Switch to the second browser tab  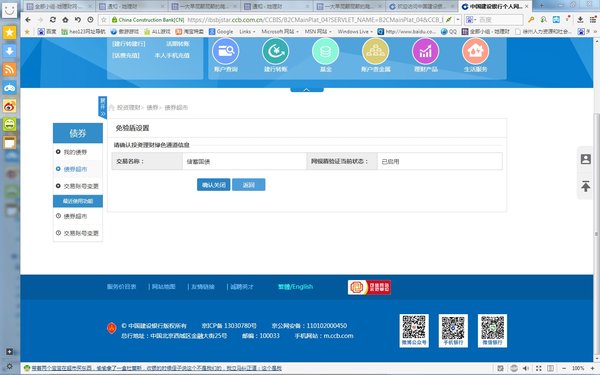click(132, 7)
